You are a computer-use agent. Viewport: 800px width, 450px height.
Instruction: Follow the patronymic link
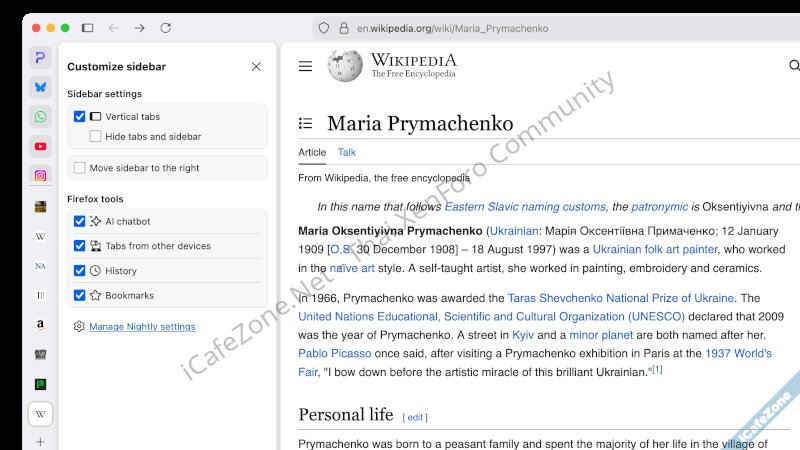(659, 207)
